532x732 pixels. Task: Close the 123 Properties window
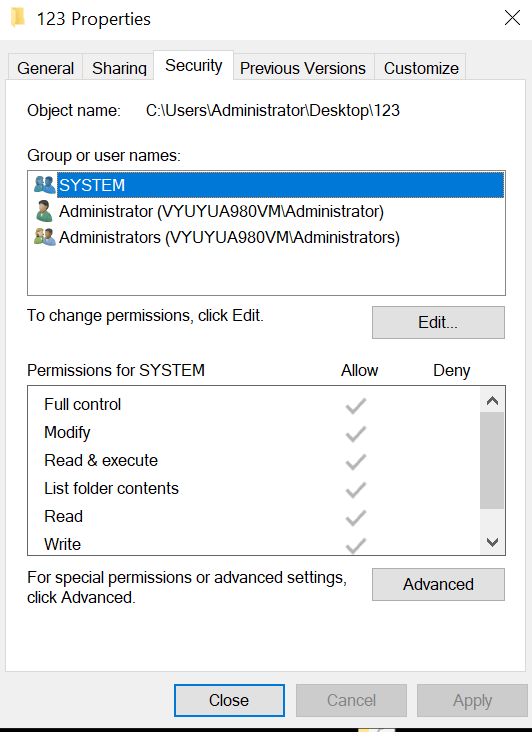(512, 18)
